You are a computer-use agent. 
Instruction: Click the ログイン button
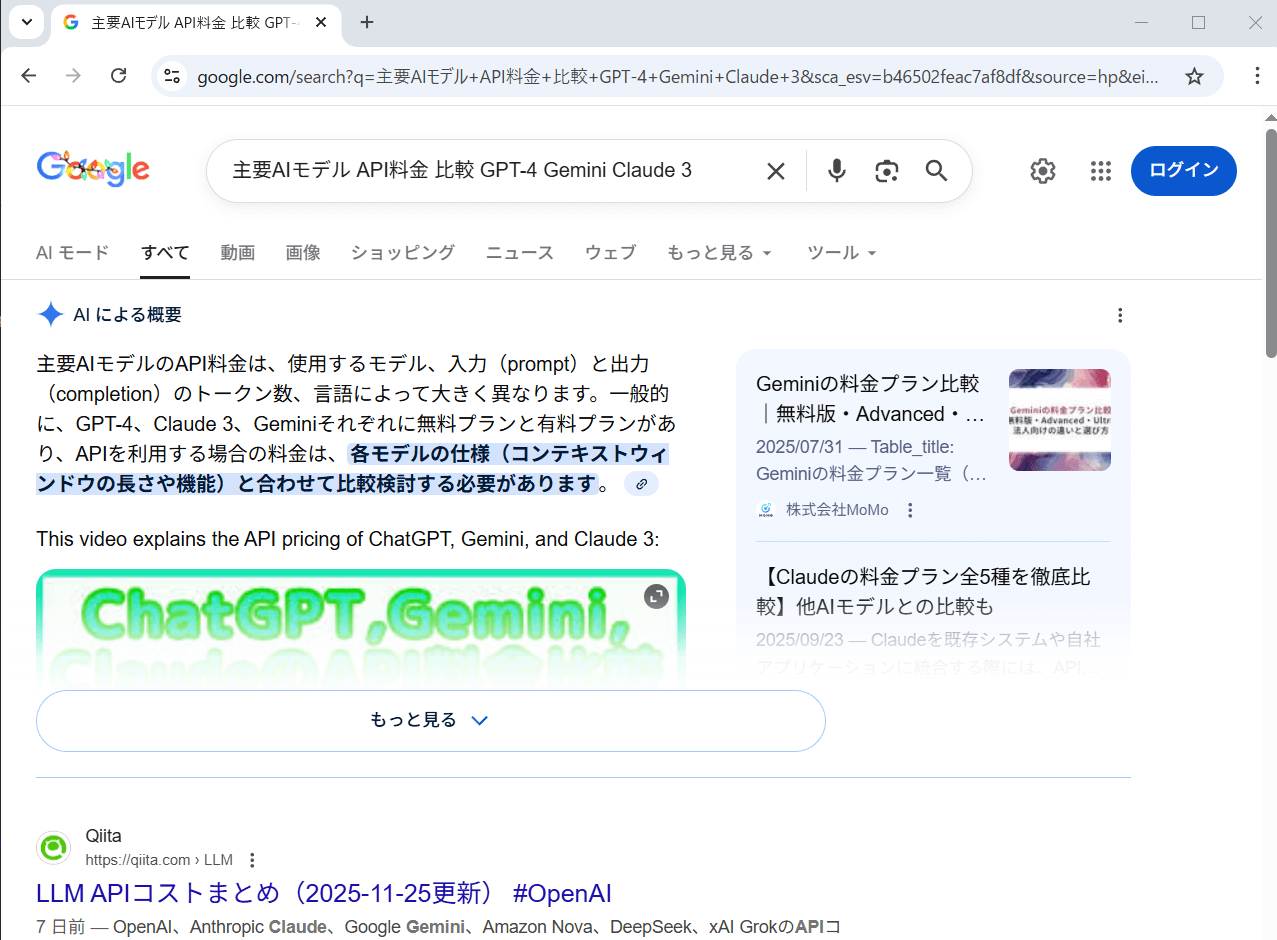[1183, 170]
